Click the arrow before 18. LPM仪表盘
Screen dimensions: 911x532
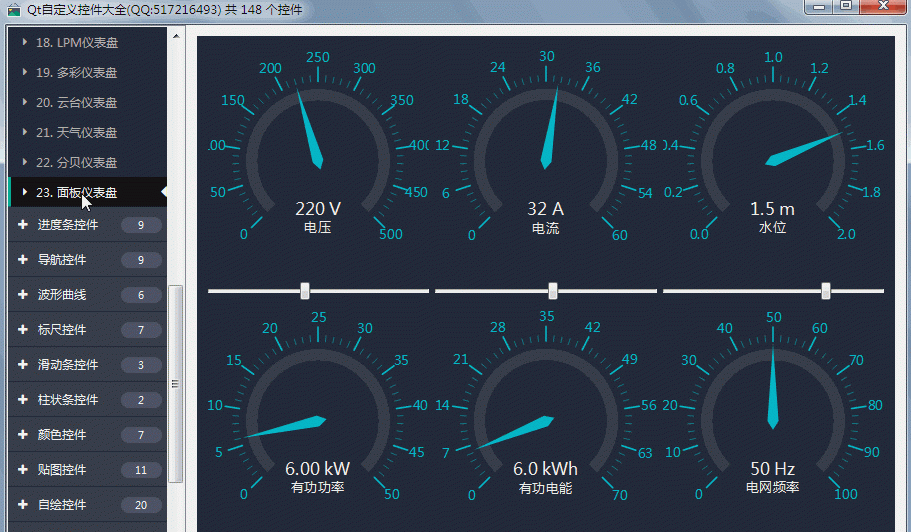click(24, 42)
